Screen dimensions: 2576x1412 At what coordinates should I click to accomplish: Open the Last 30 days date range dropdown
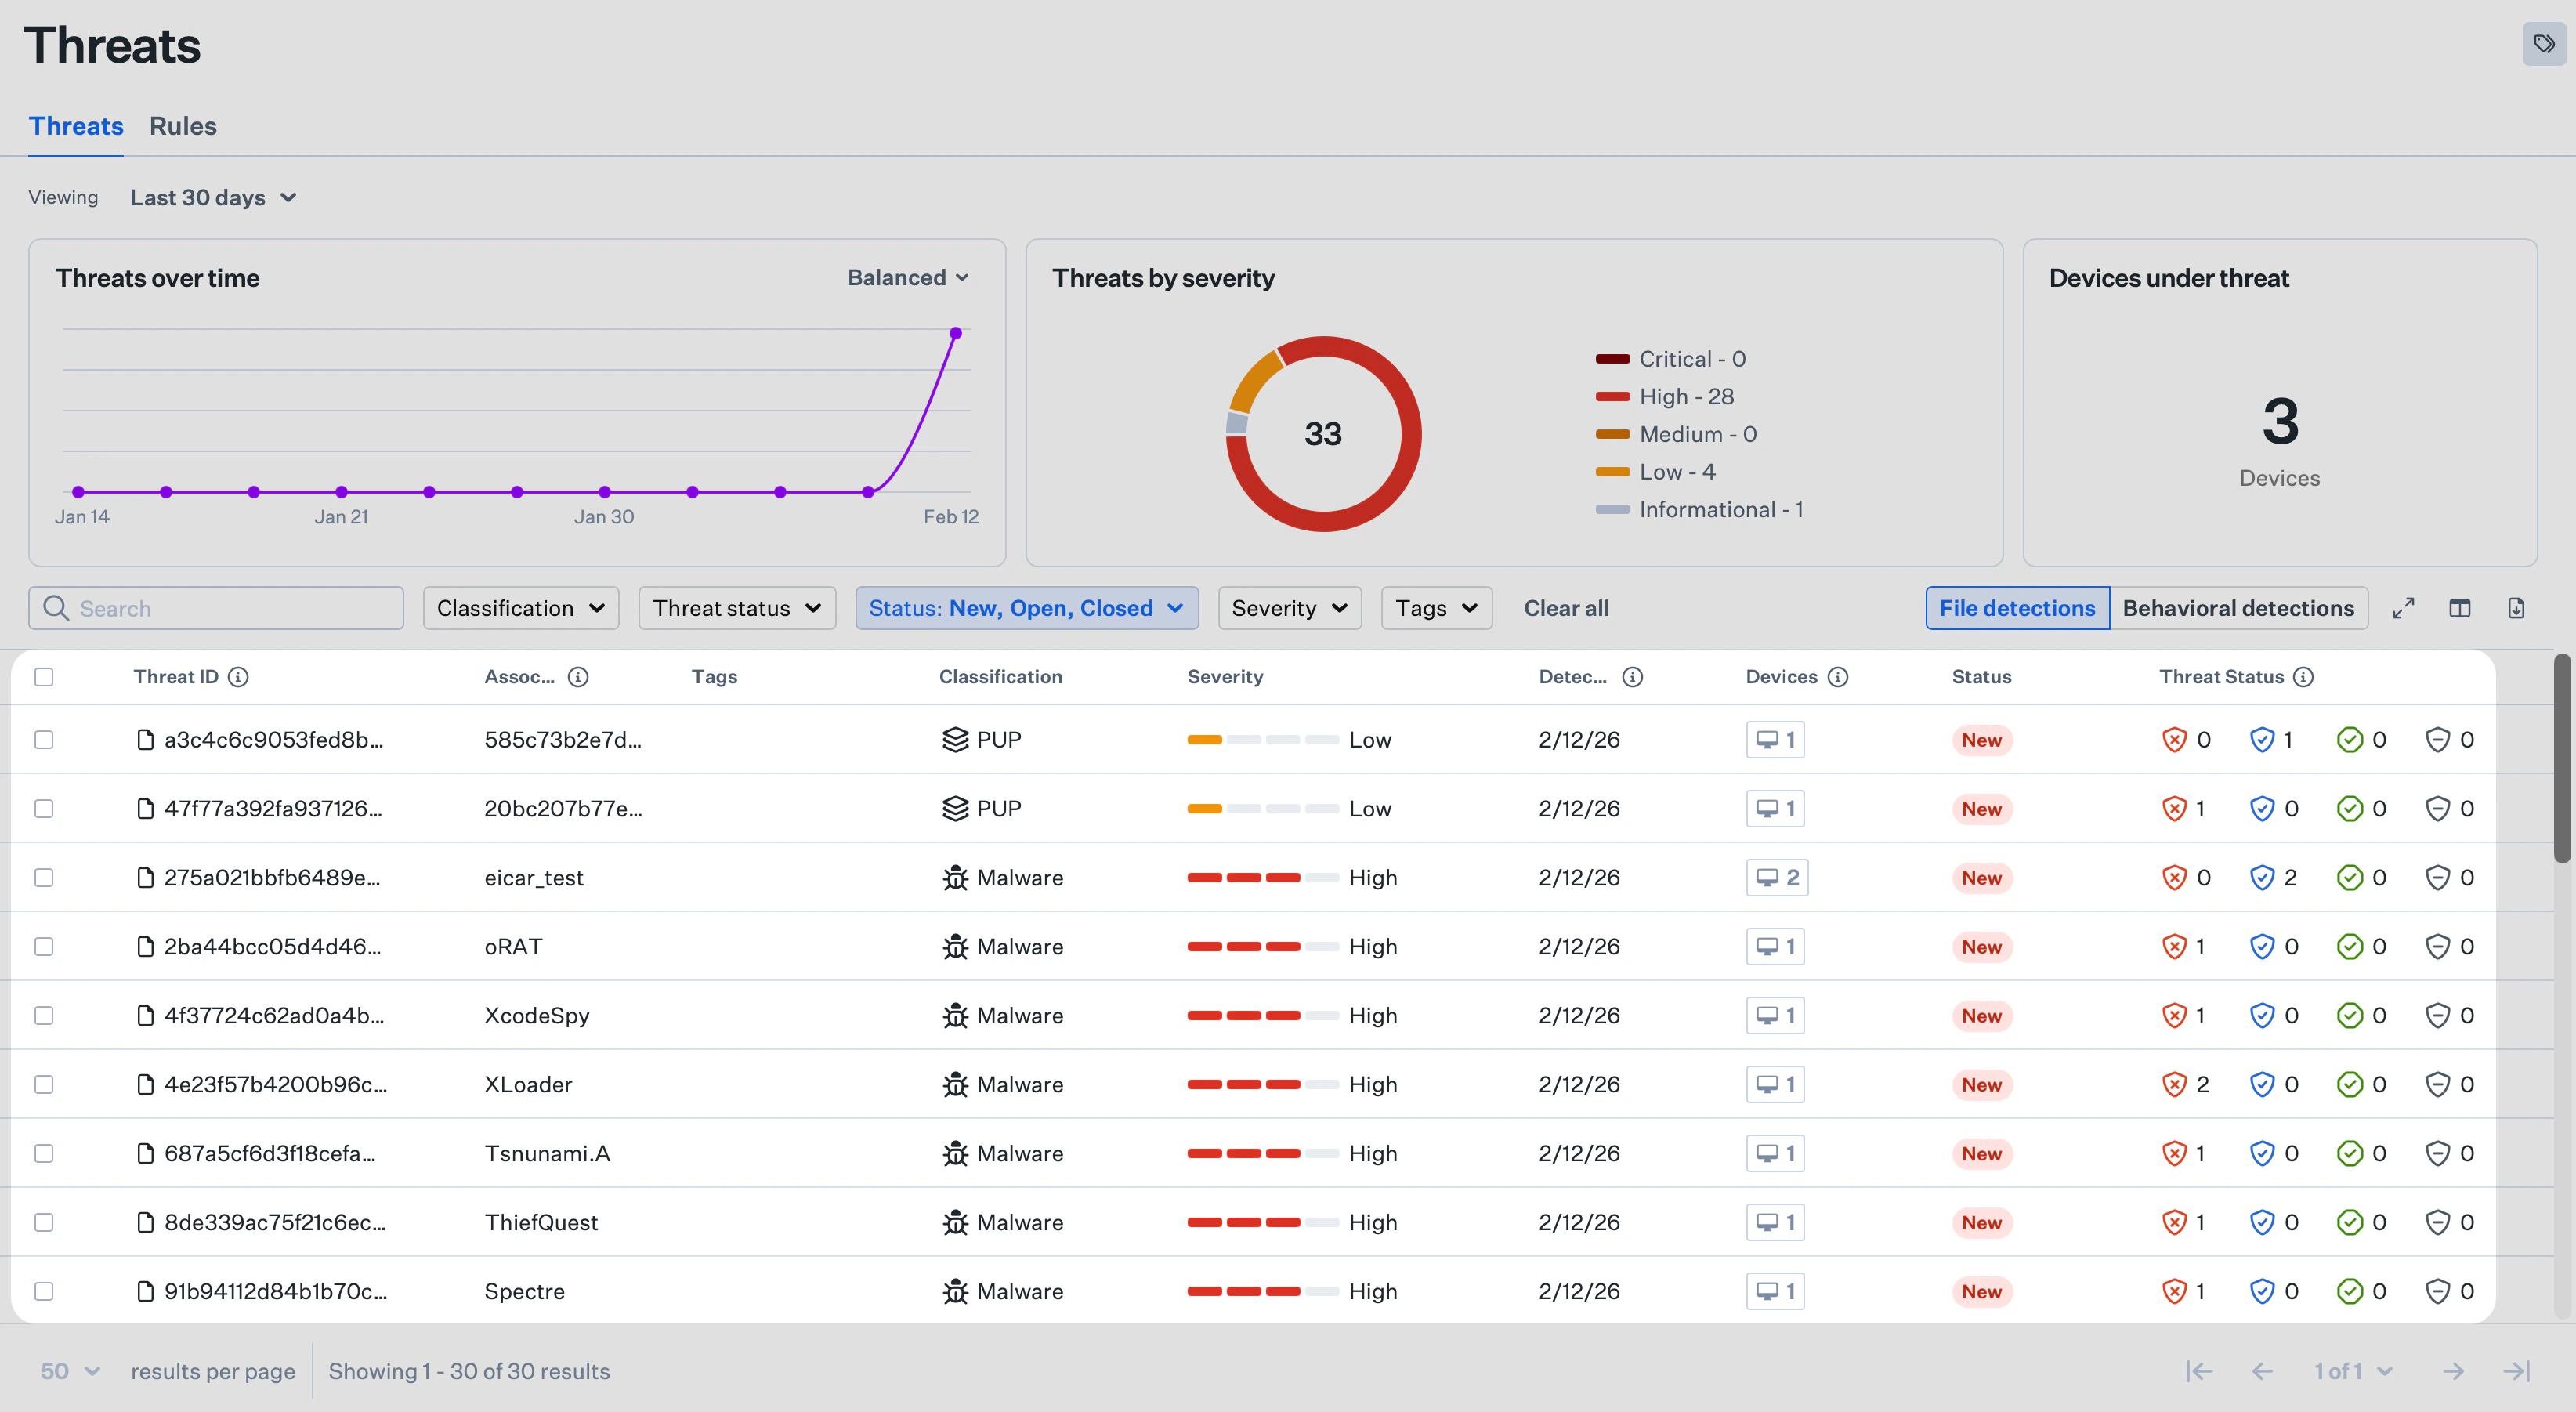pyautogui.click(x=213, y=197)
